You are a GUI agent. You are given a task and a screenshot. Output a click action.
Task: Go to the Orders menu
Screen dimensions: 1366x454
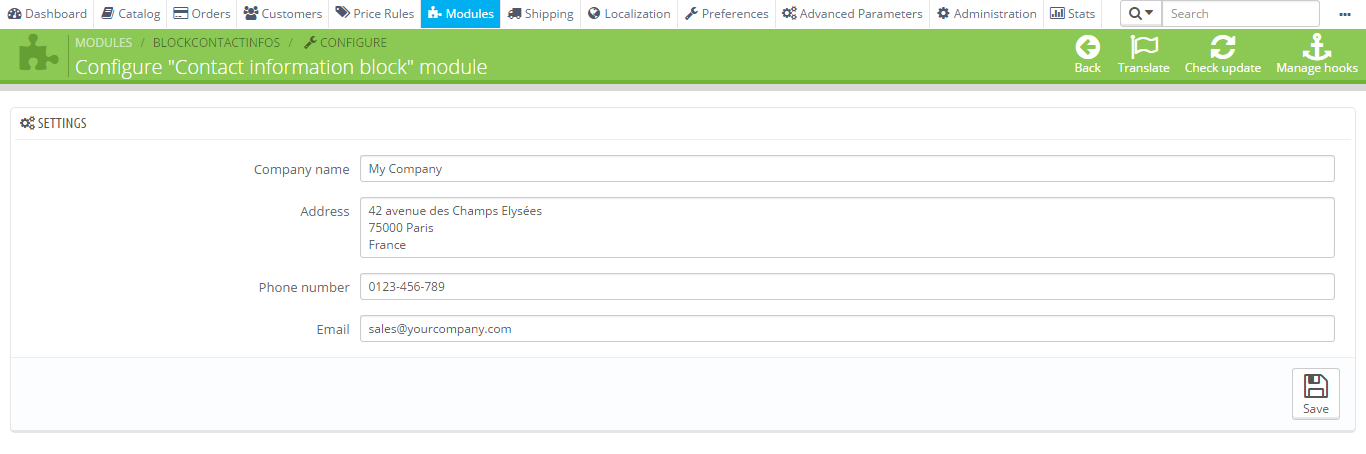[202, 14]
